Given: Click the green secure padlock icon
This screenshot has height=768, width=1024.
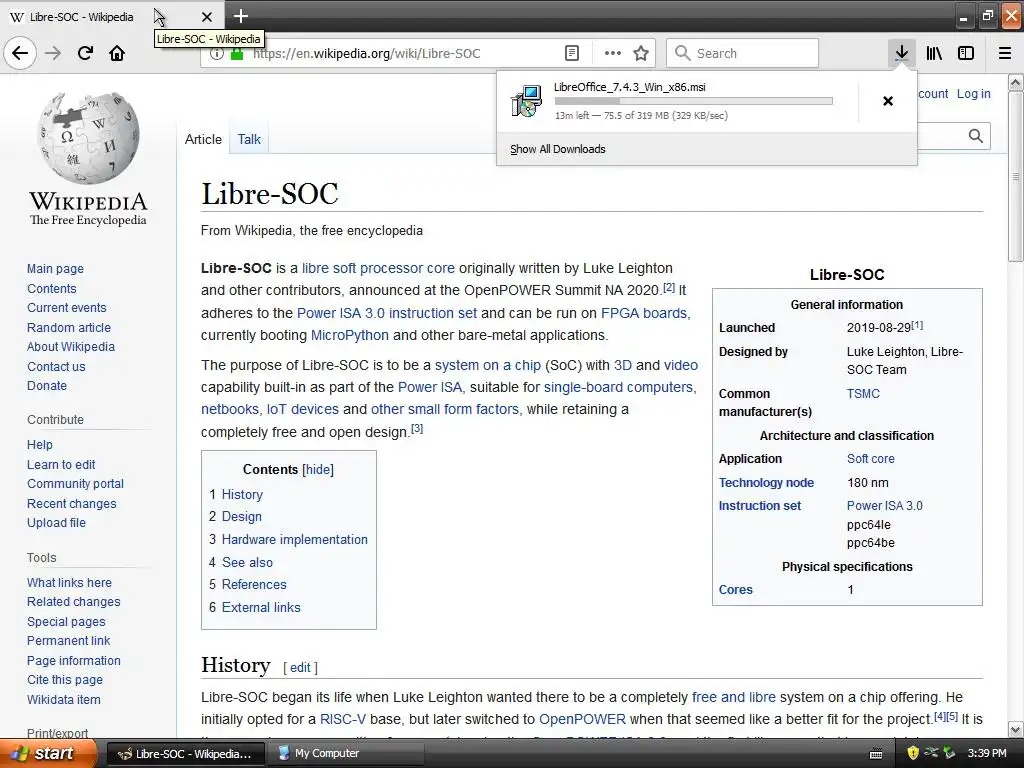Looking at the screenshot, I should coord(237,54).
